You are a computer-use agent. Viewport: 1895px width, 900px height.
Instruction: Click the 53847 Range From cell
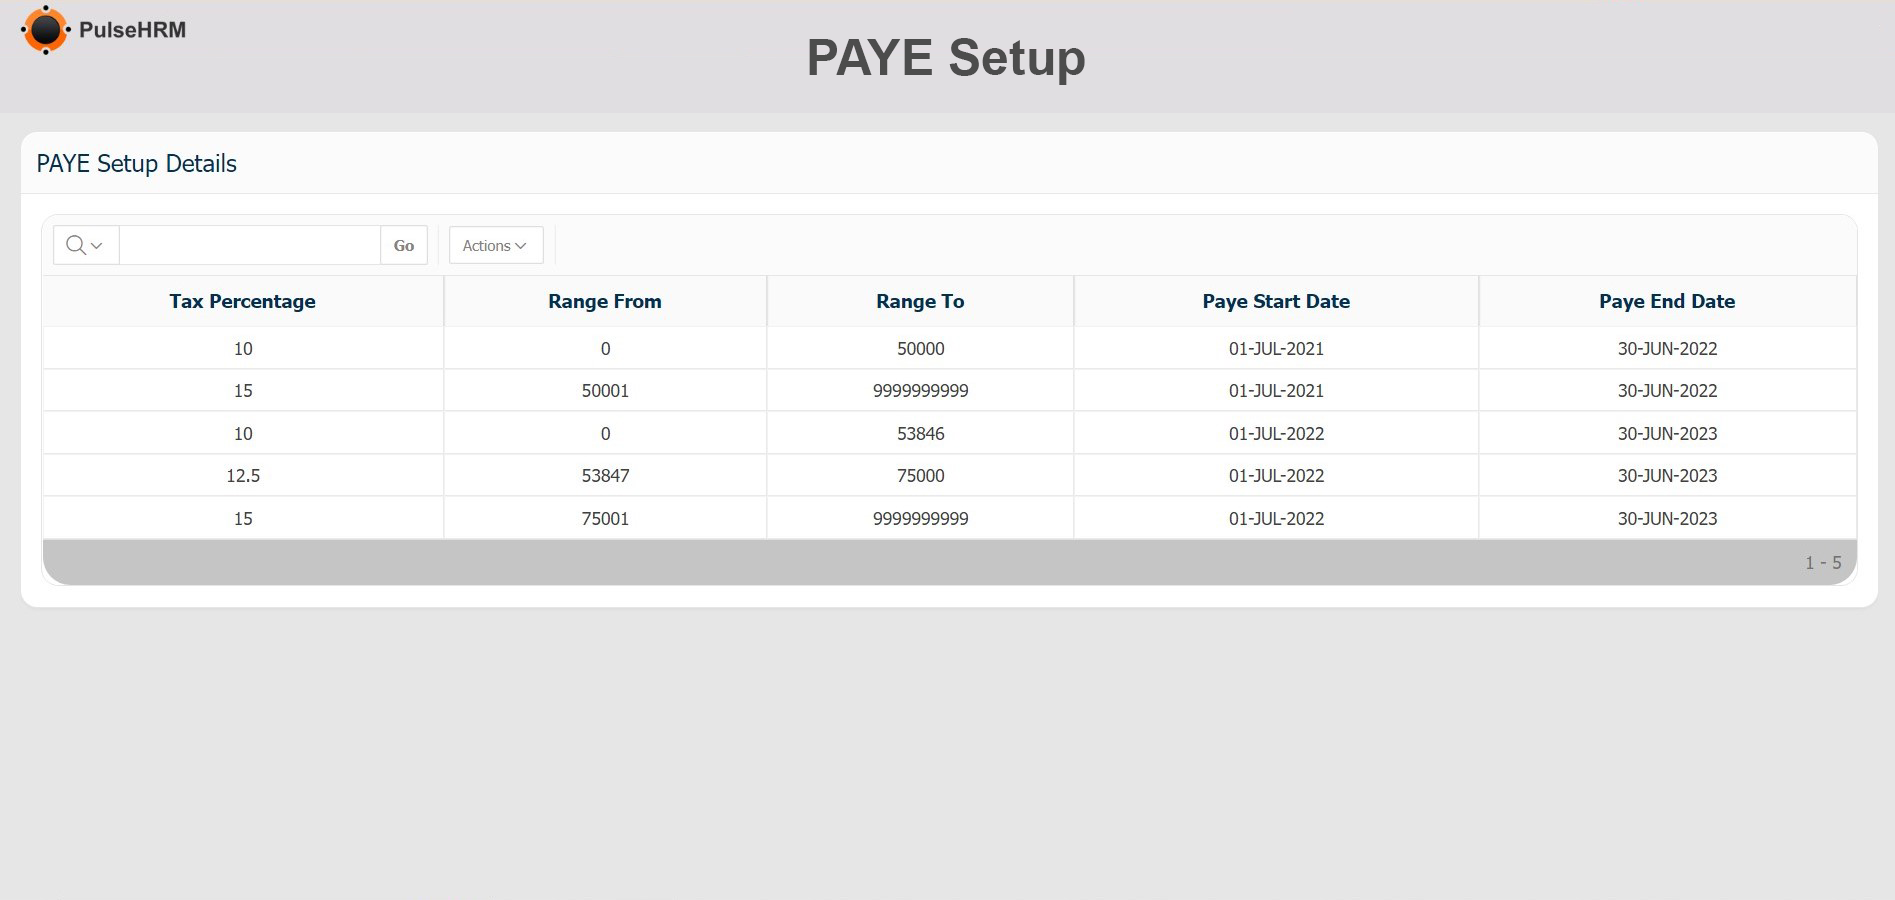click(x=605, y=476)
